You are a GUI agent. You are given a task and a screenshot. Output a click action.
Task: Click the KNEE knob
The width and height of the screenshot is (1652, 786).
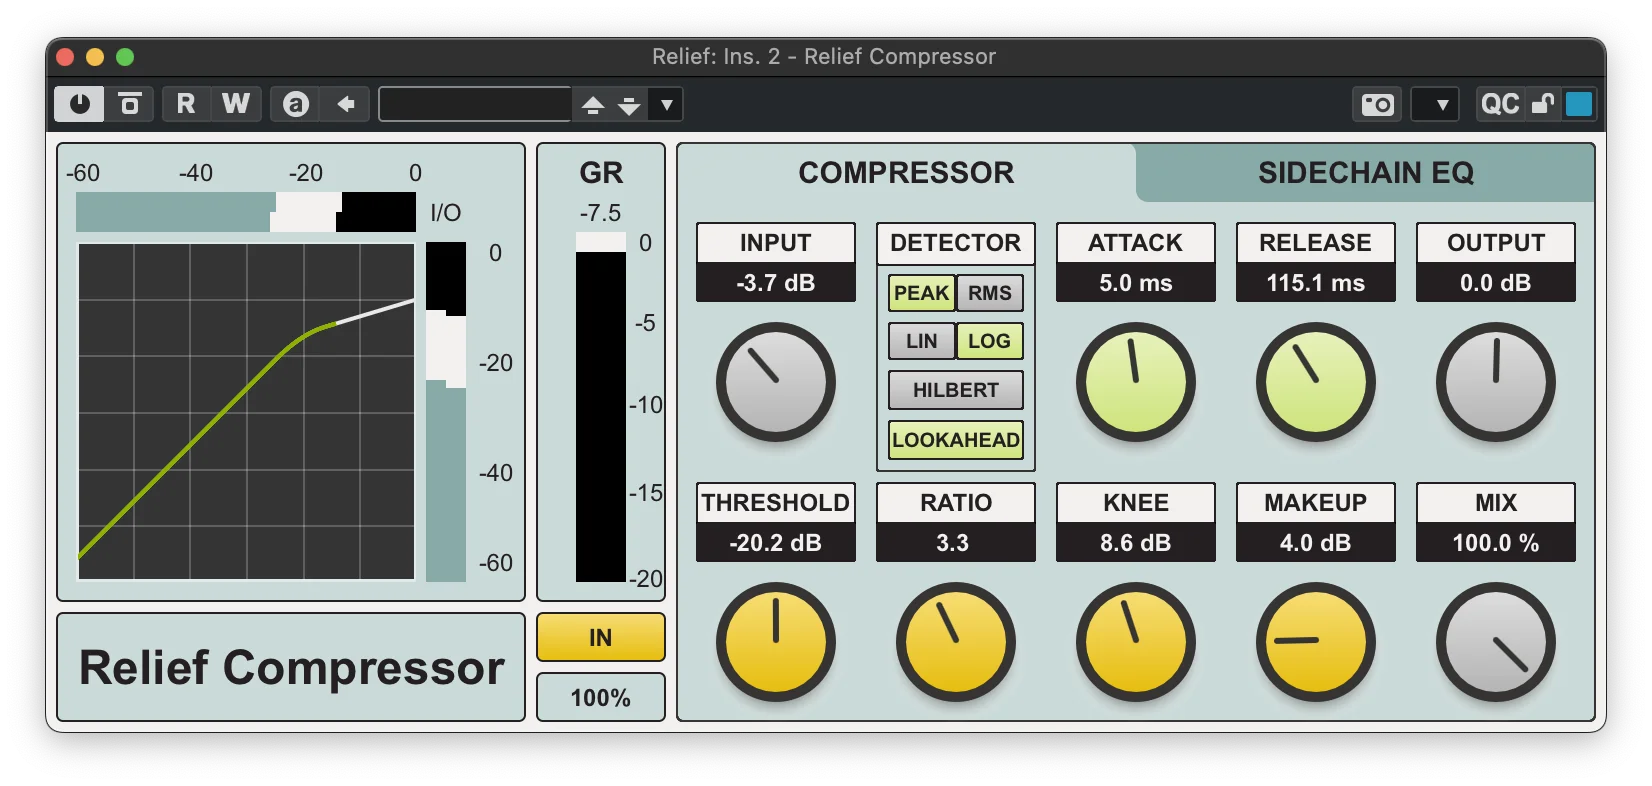click(x=1136, y=642)
